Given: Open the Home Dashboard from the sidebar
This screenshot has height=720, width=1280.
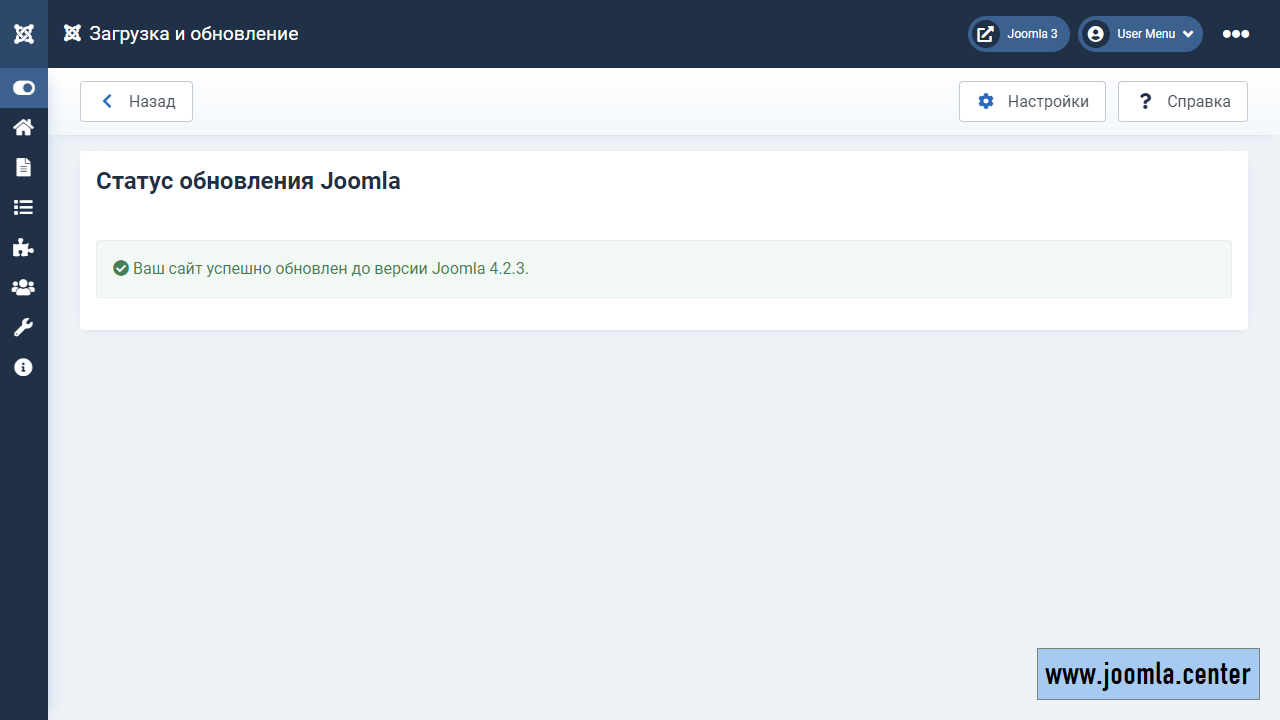Looking at the screenshot, I should (x=23, y=127).
